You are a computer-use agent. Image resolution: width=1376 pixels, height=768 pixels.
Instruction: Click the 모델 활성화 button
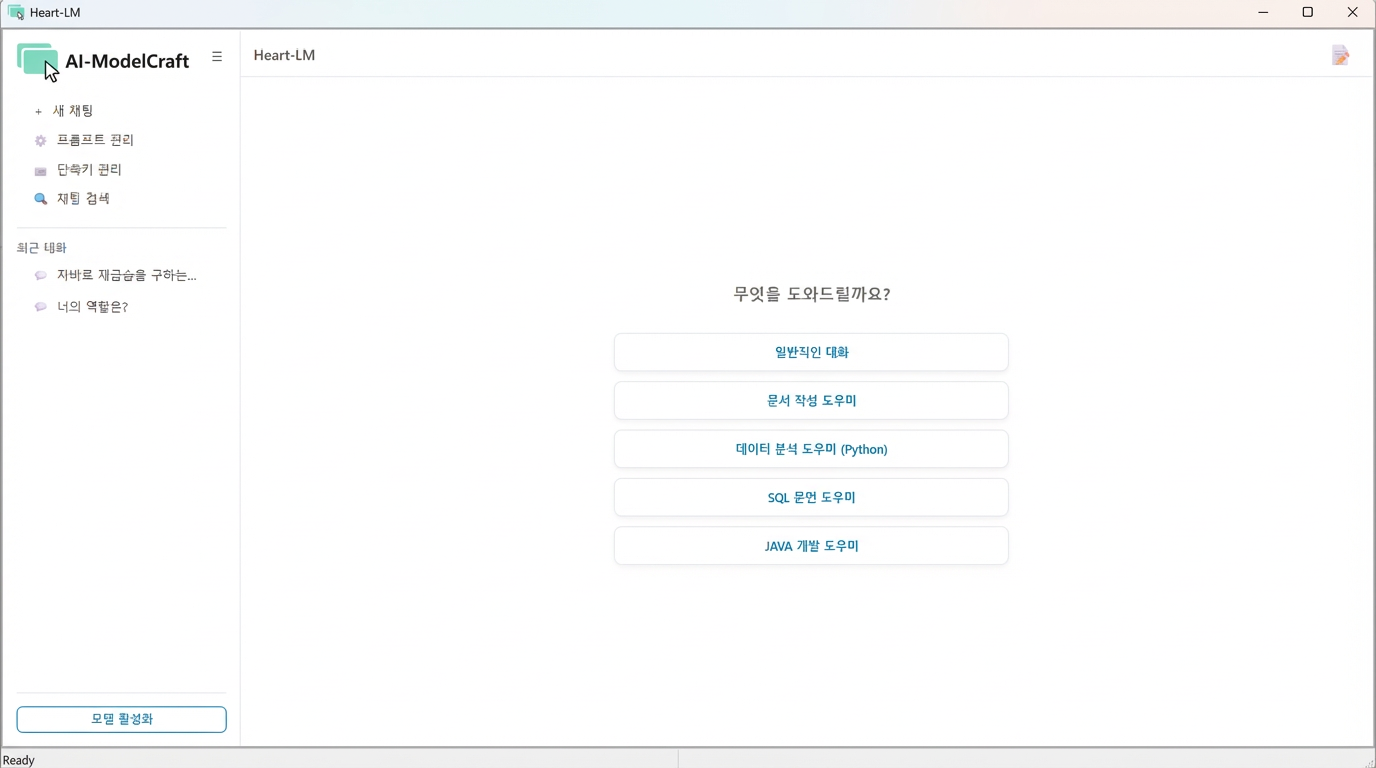click(x=121, y=719)
